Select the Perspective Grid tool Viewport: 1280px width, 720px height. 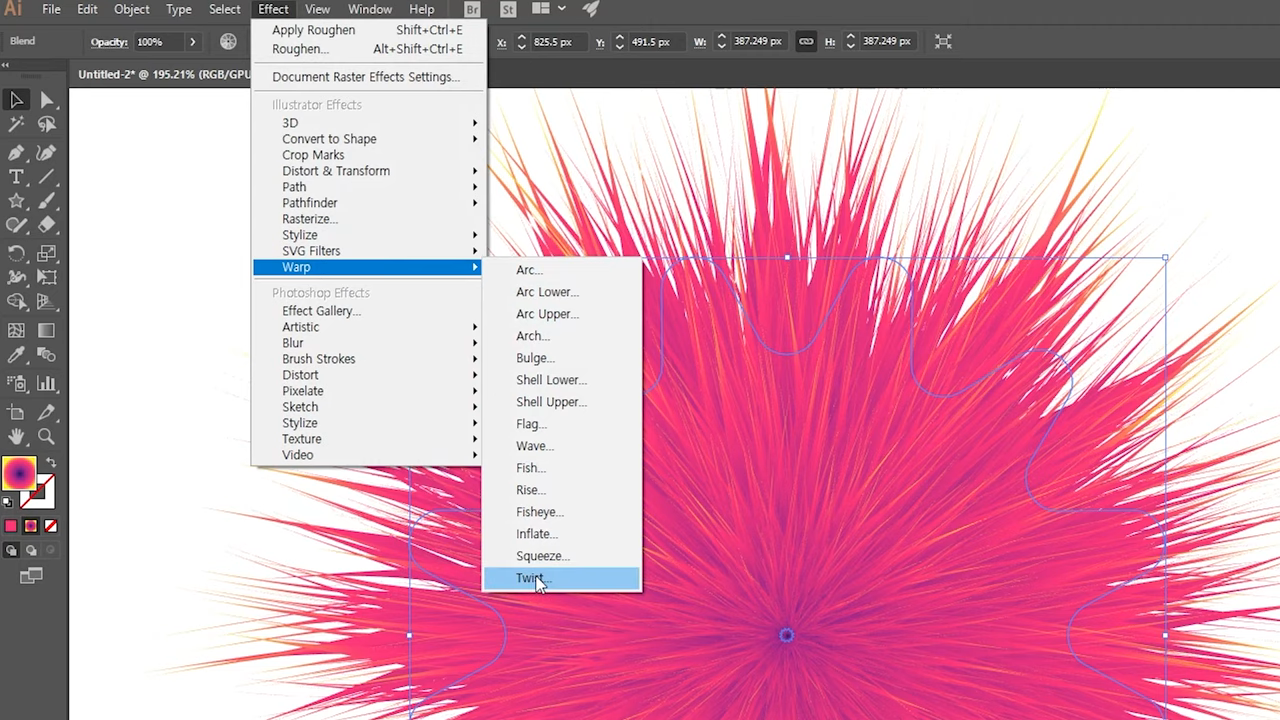(47, 302)
